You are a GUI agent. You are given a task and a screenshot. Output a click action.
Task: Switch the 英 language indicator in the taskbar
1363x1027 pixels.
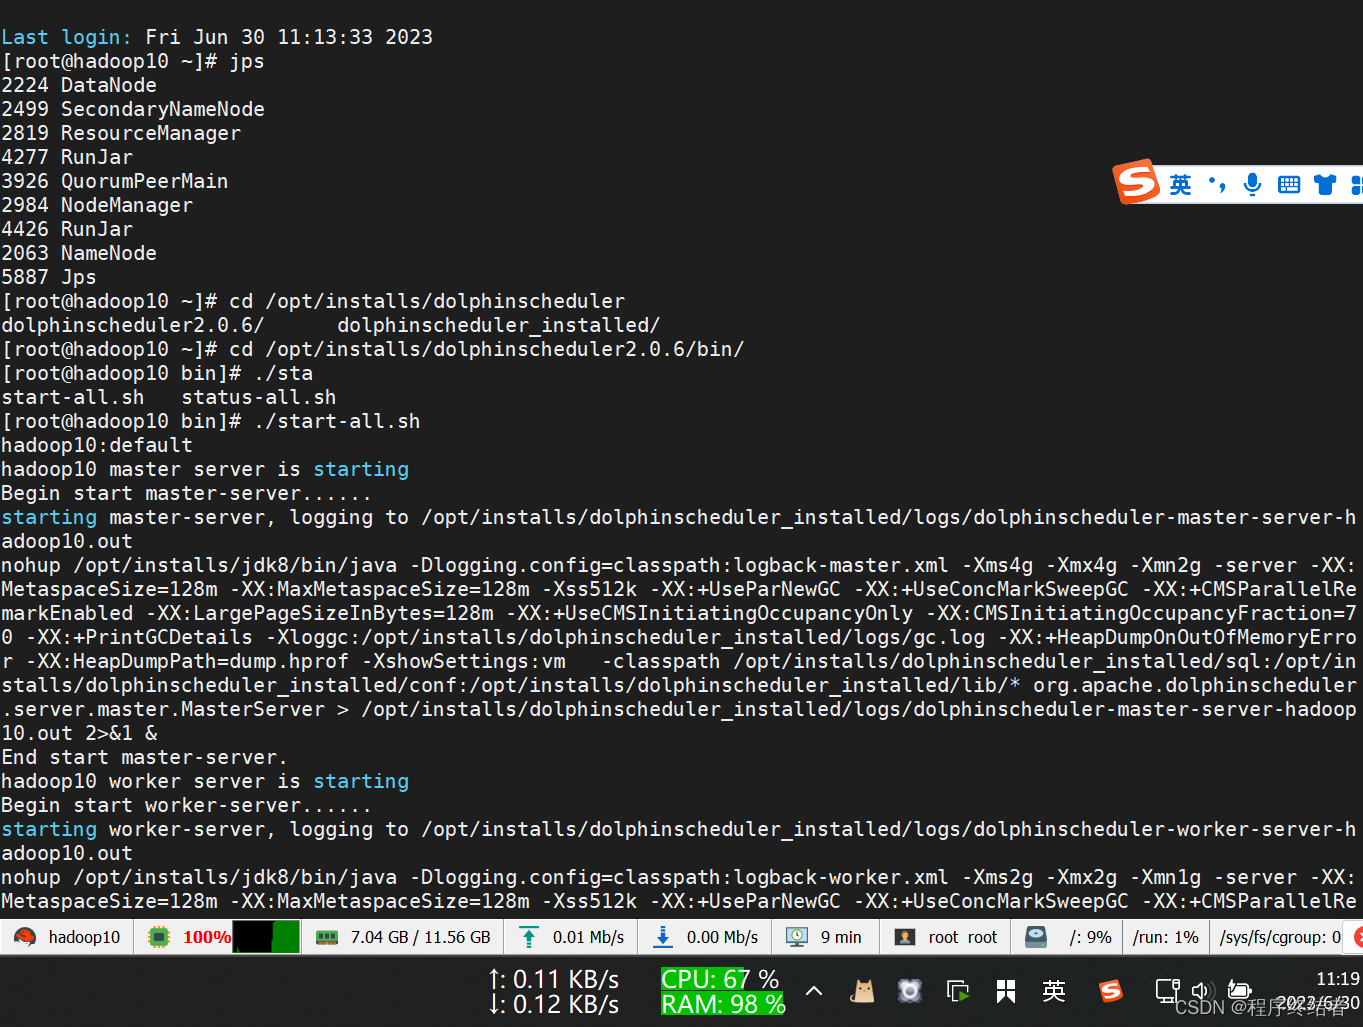click(1054, 991)
